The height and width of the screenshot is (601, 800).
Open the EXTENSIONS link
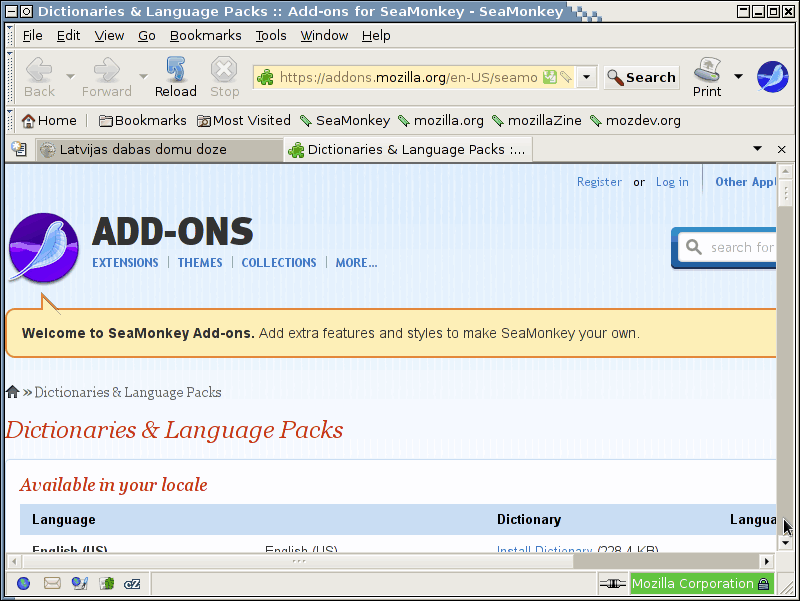pos(125,263)
